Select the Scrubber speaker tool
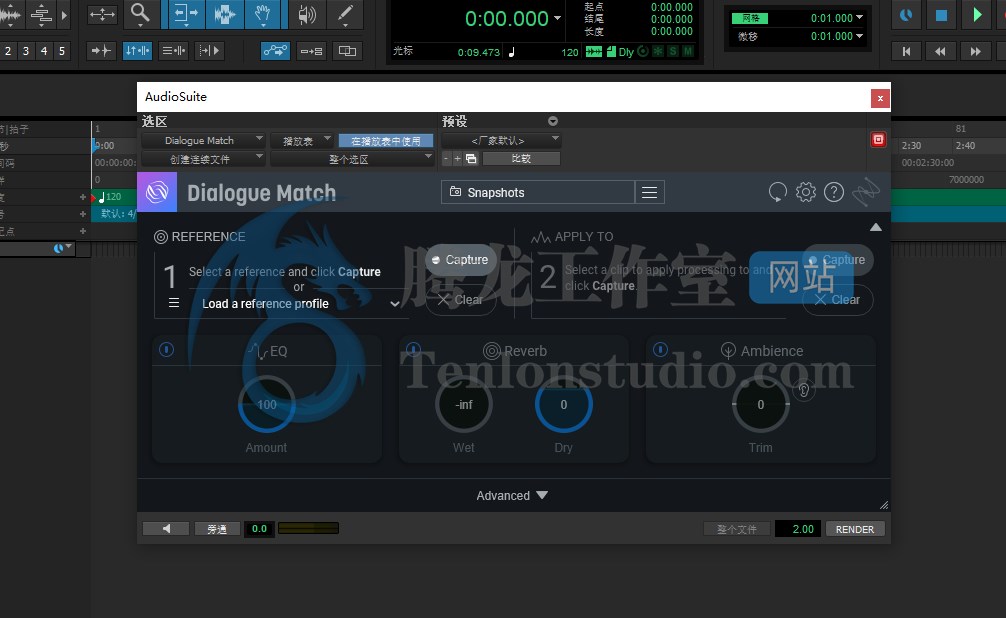This screenshot has height=618, width=1006. (x=307, y=13)
